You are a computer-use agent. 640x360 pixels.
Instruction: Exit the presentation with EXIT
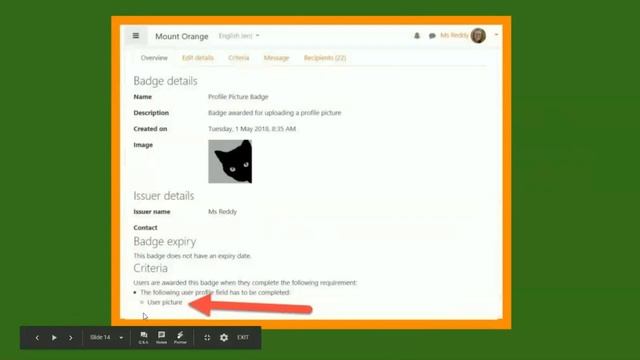coord(243,338)
